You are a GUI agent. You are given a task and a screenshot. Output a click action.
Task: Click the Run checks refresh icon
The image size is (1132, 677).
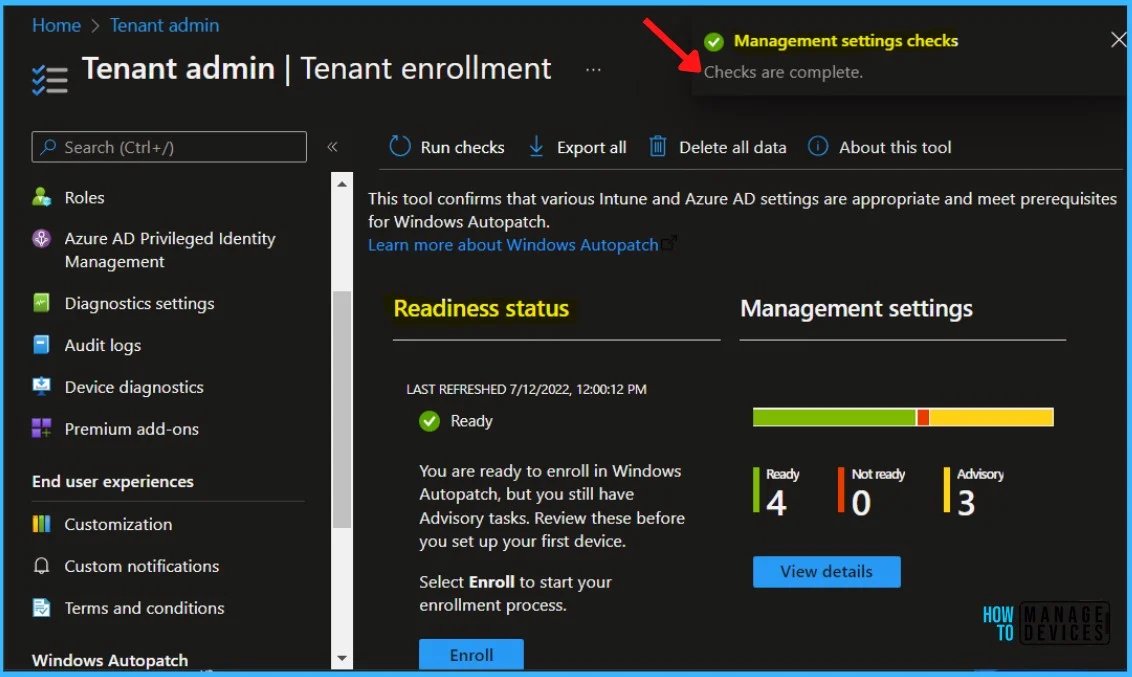click(x=400, y=147)
